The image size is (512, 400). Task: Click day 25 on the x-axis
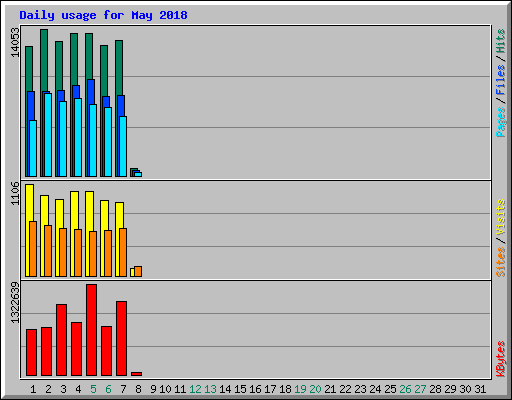pyautogui.click(x=390, y=389)
